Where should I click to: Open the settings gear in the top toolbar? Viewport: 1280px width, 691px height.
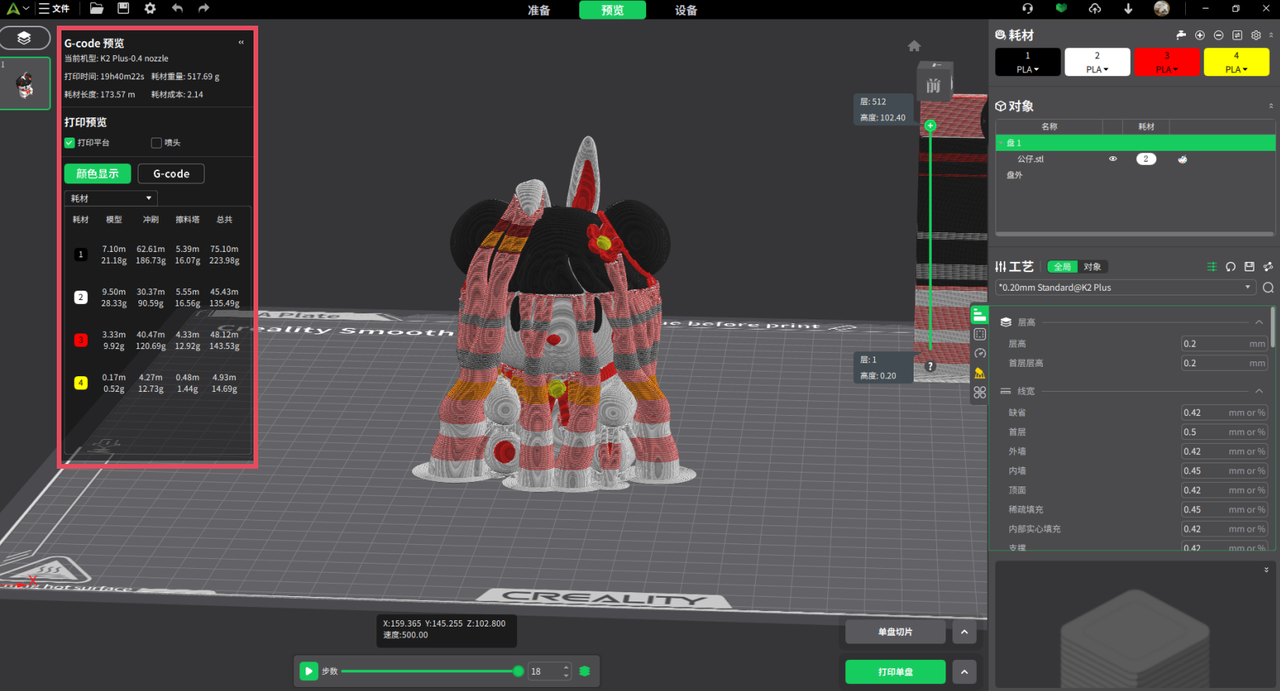point(150,8)
